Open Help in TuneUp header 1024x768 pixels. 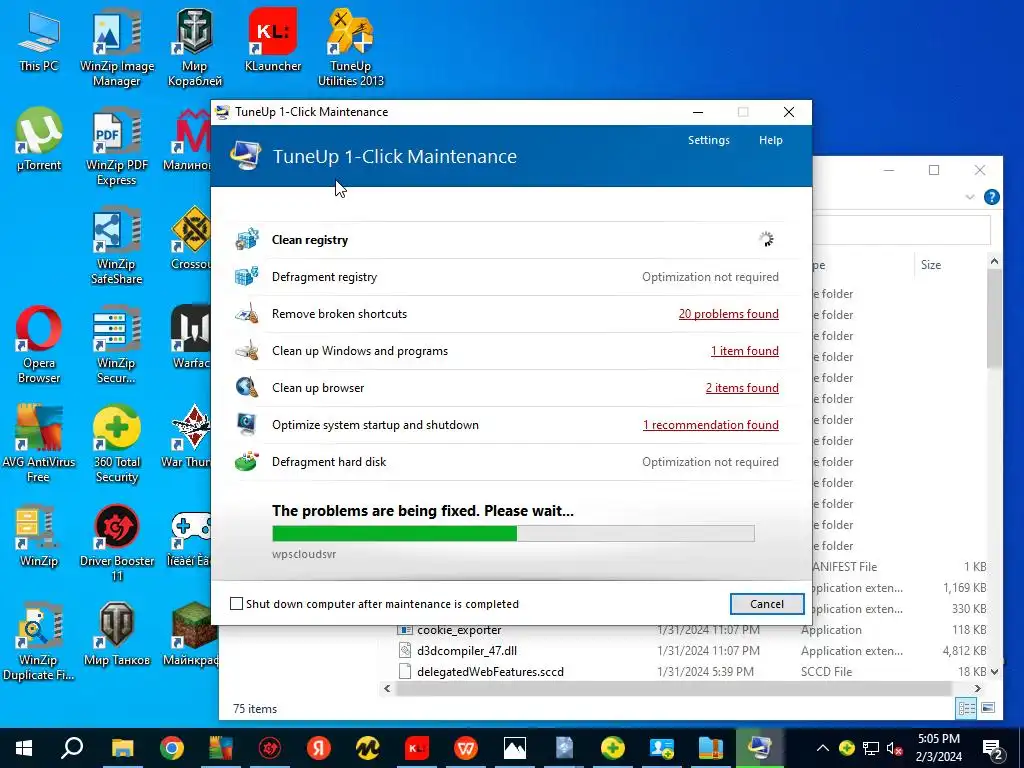pos(771,140)
